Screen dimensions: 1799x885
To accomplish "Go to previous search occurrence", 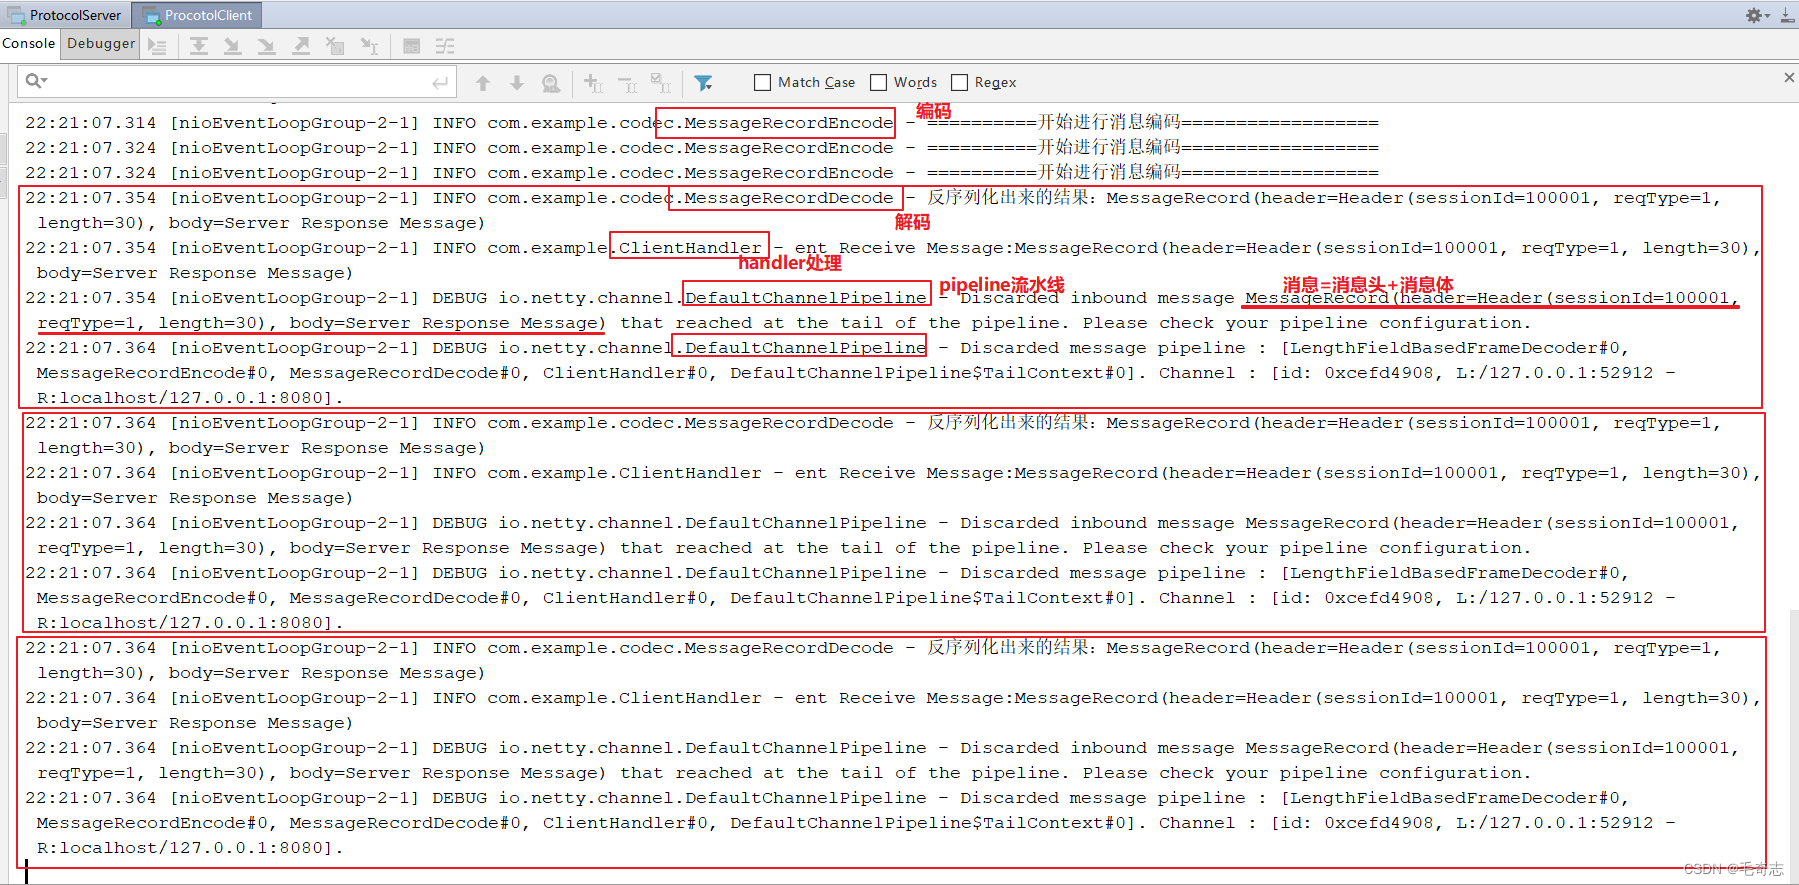I will tap(483, 83).
